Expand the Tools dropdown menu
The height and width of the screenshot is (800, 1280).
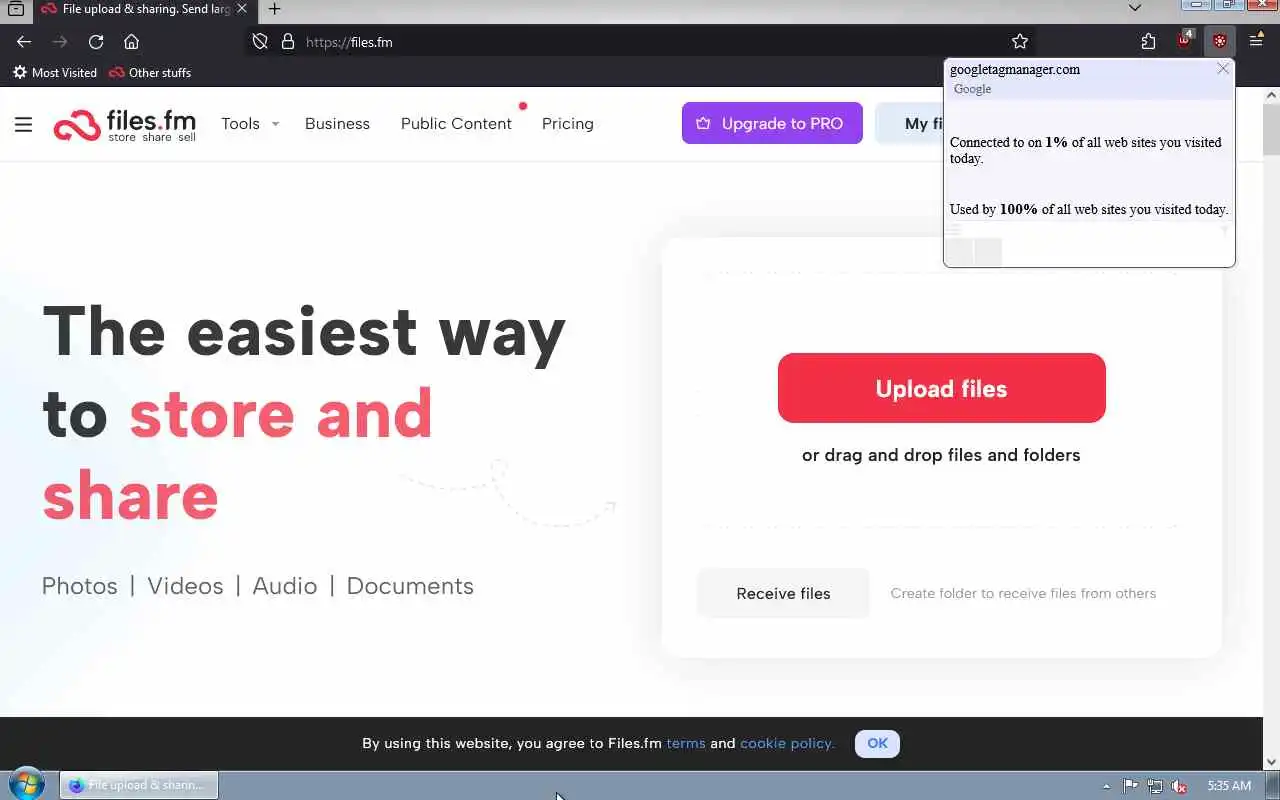[x=250, y=124]
